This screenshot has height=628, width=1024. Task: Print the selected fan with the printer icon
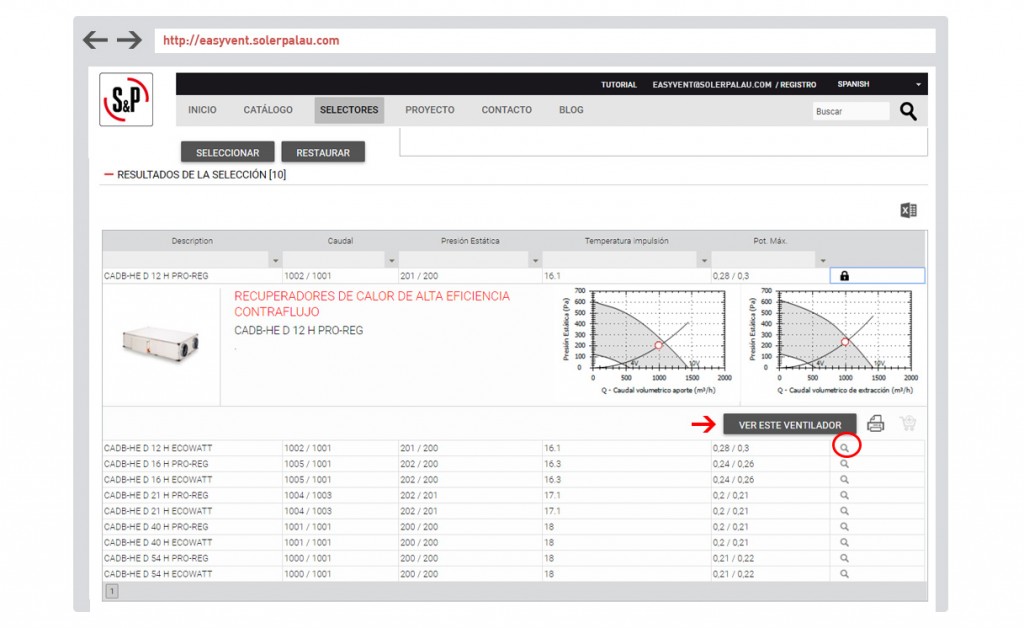pyautogui.click(x=876, y=424)
